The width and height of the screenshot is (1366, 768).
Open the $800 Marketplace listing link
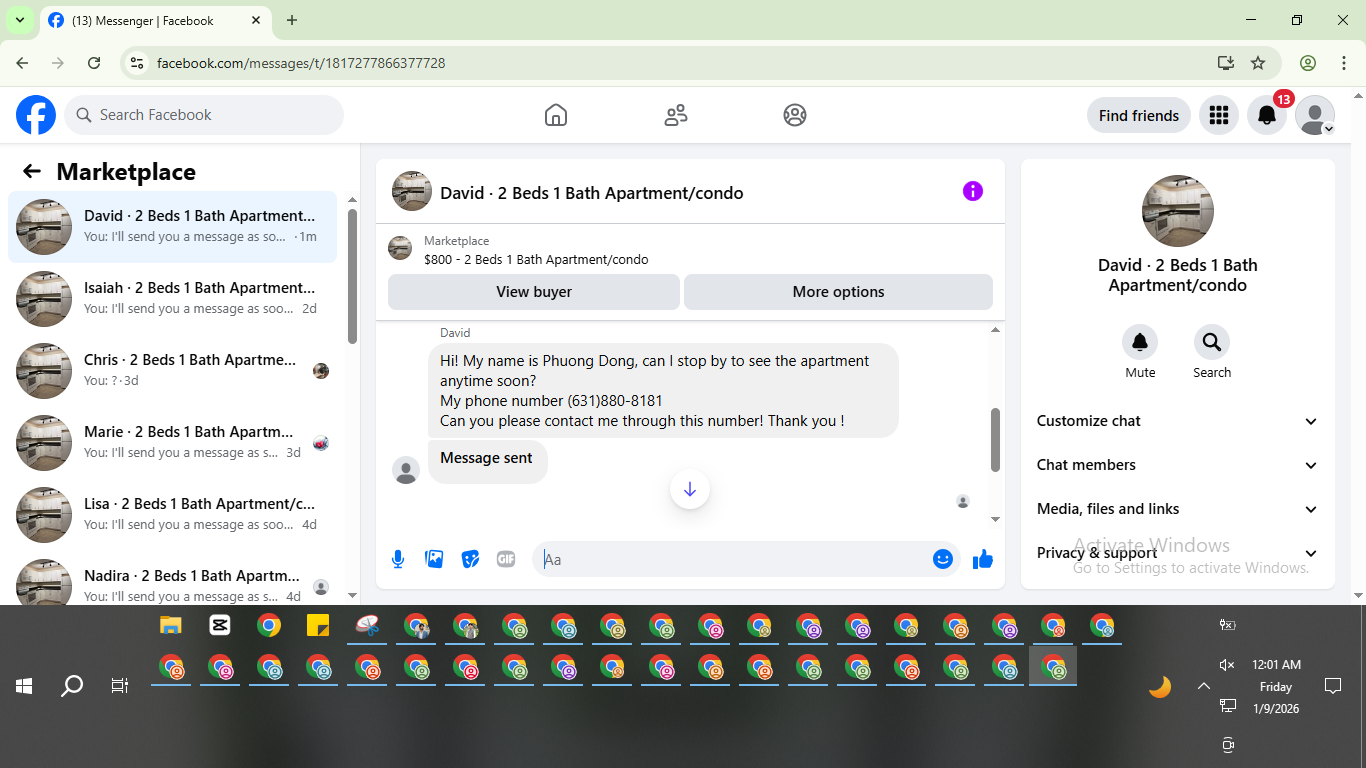click(536, 260)
